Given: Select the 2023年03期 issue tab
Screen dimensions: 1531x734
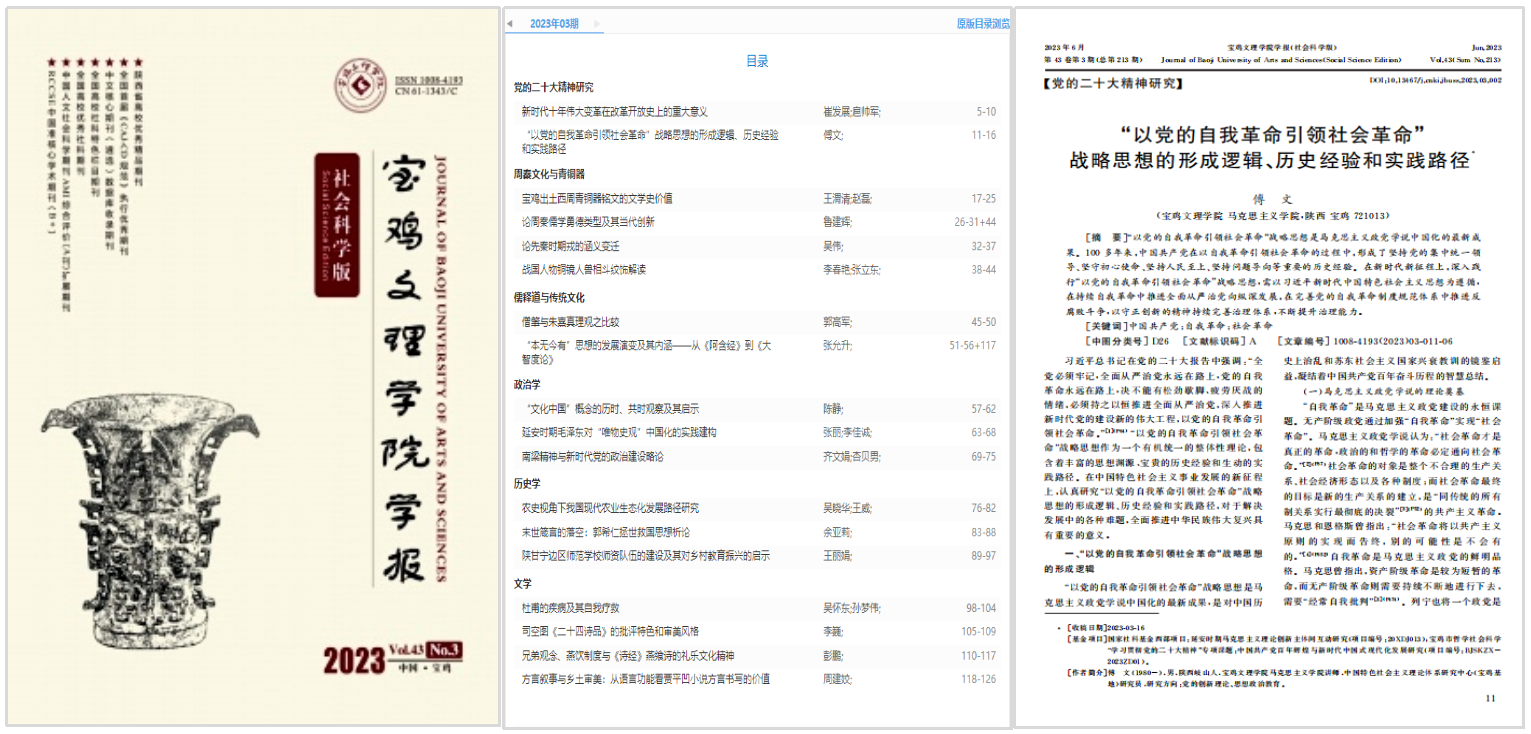Looking at the screenshot, I should (554, 24).
